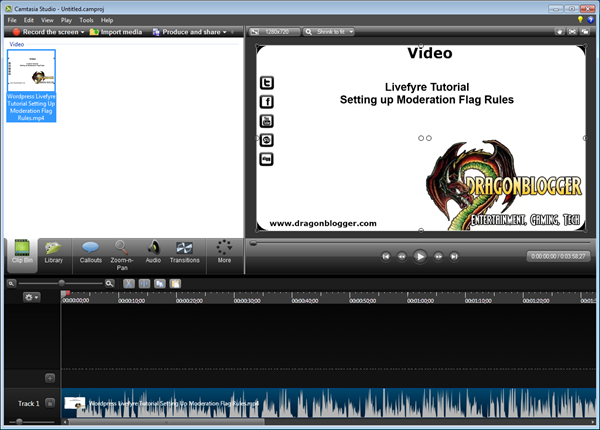The height and width of the screenshot is (430, 600).
Task: Click the timeline playhead marker at 0:00
Action: tap(65, 294)
